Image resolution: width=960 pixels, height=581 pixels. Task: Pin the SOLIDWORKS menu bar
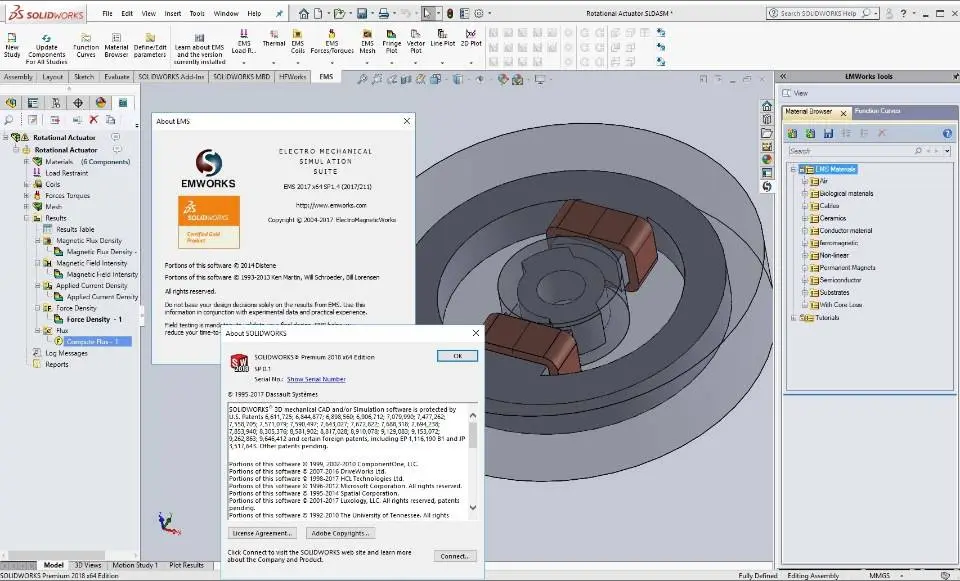[x=279, y=13]
